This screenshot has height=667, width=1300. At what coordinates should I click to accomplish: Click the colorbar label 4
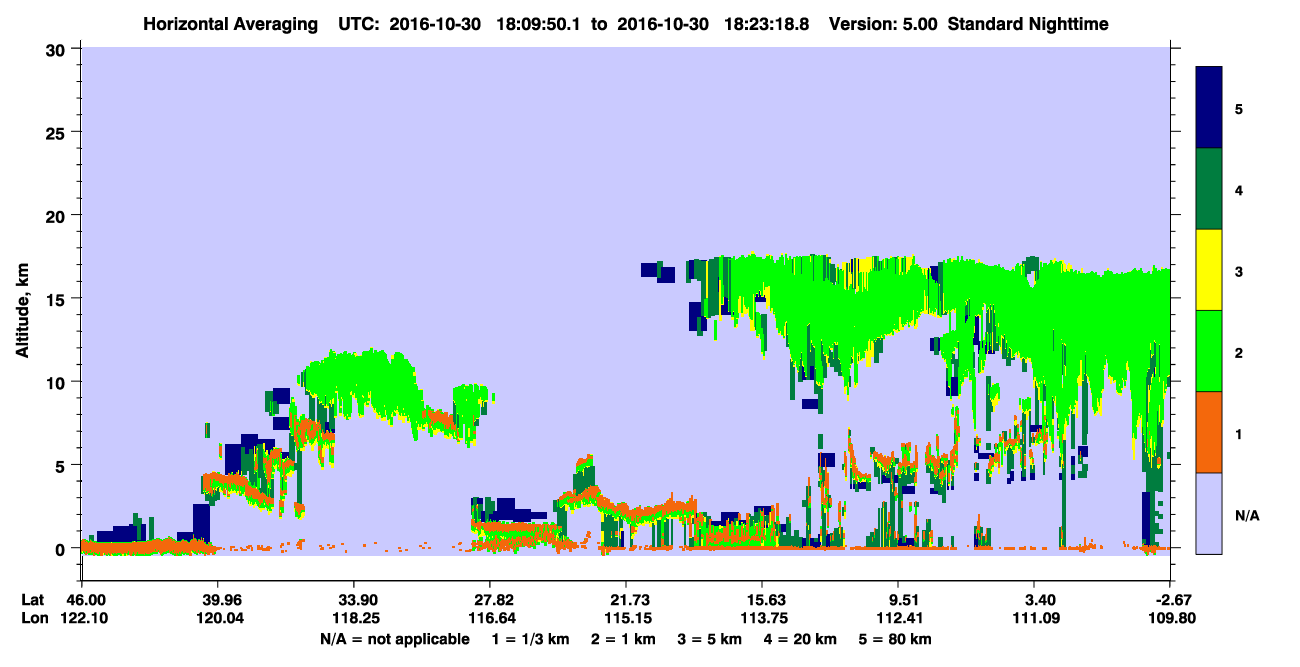1239,189
